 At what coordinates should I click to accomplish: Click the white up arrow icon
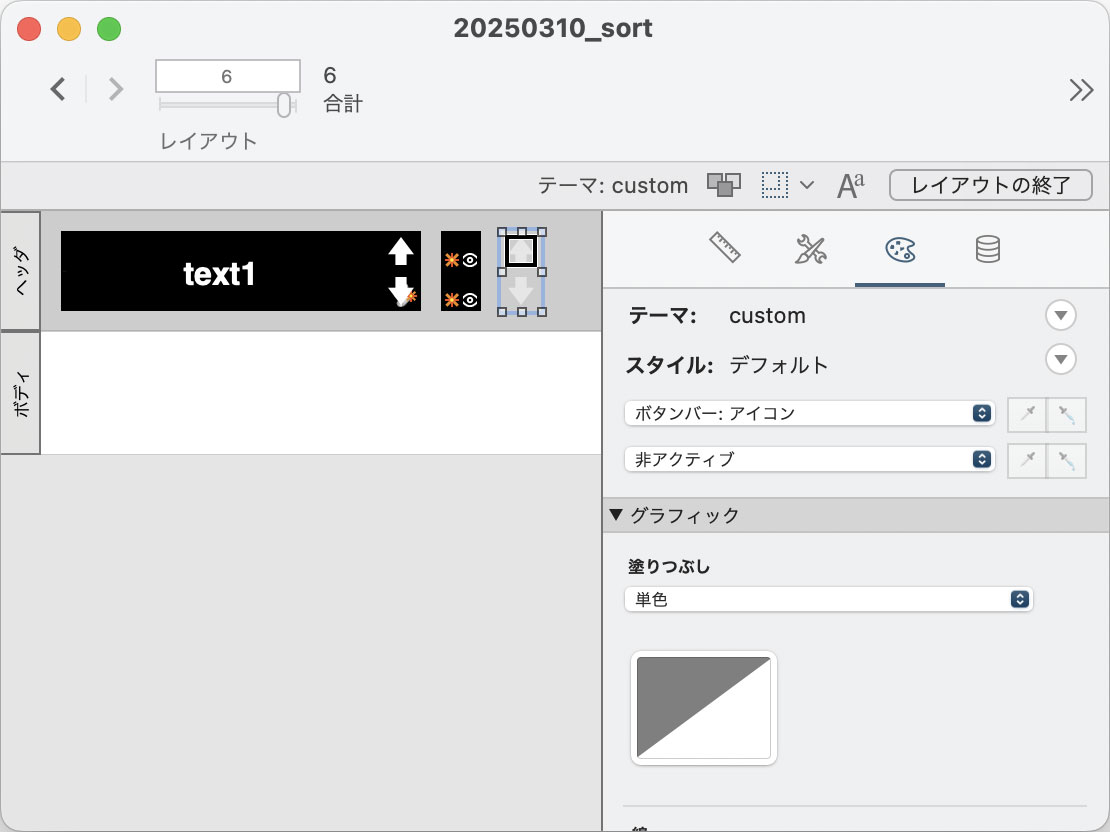(x=401, y=251)
